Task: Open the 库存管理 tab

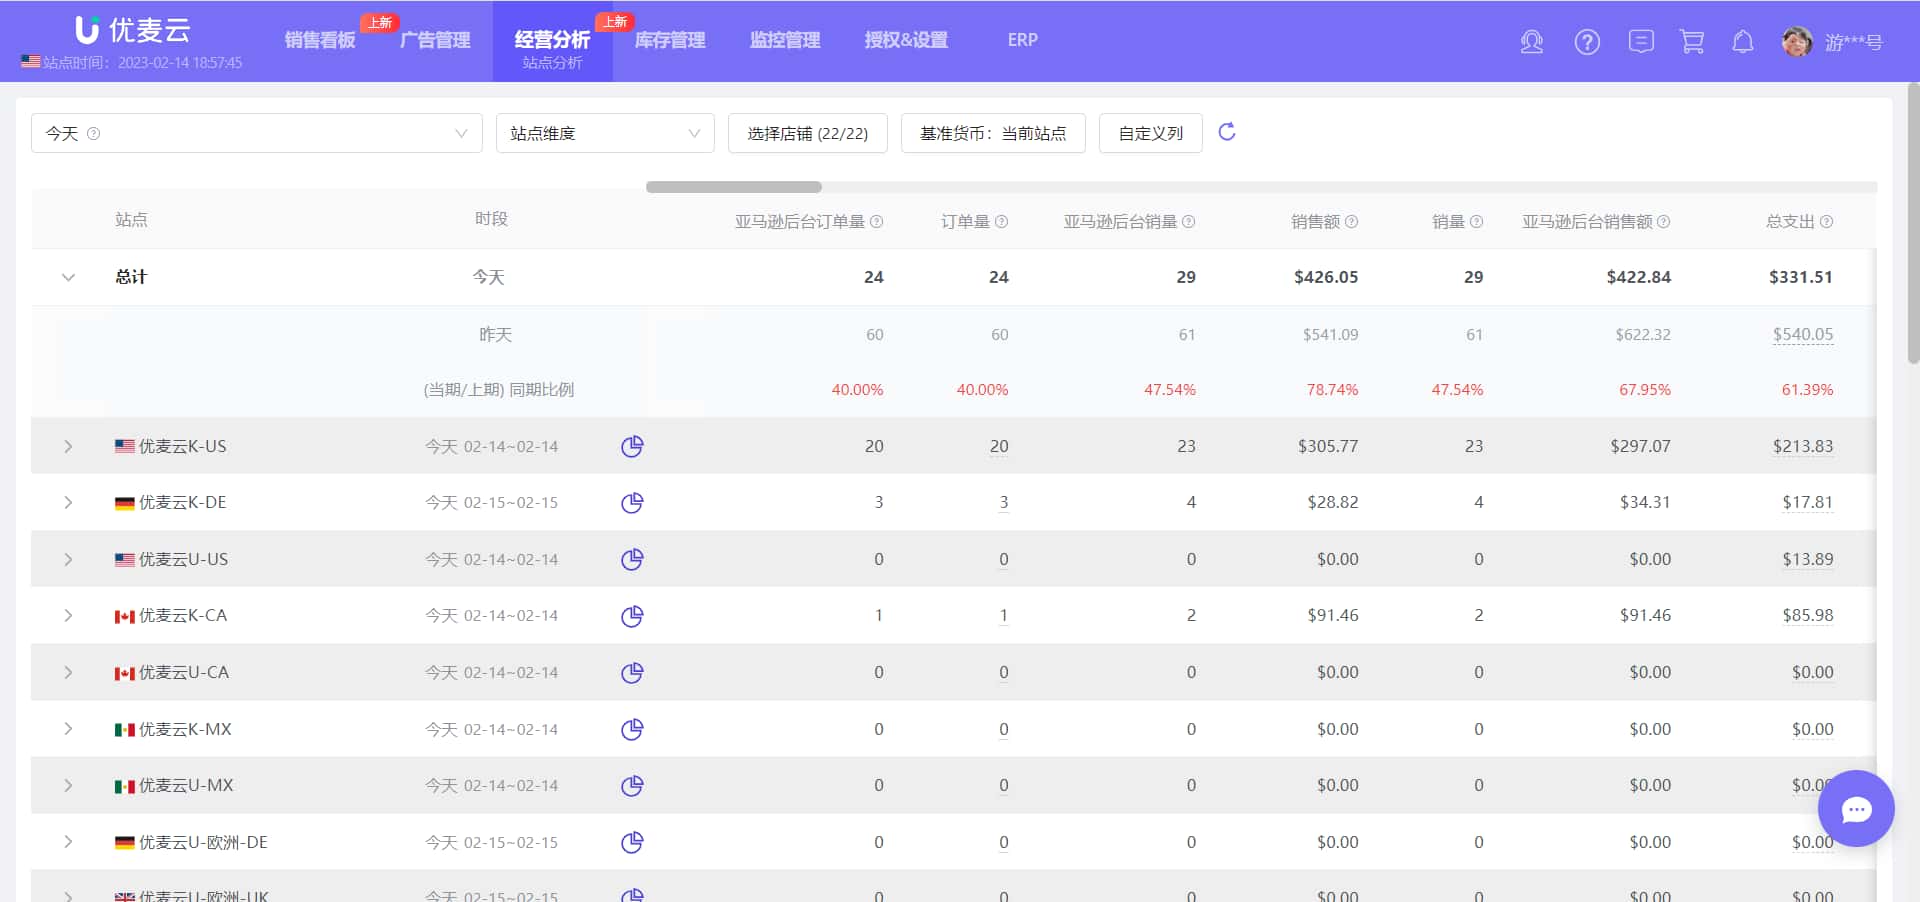Action: click(670, 40)
